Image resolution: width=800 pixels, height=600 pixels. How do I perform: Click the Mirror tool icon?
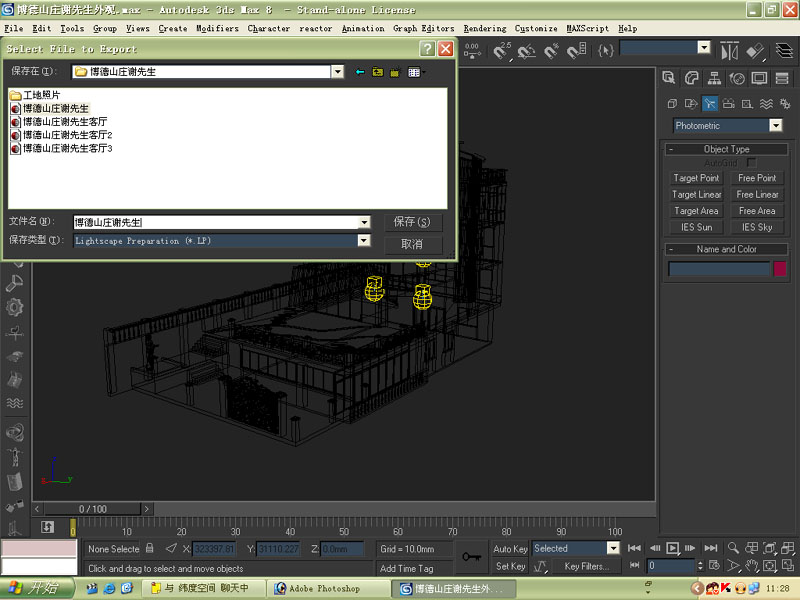729,51
